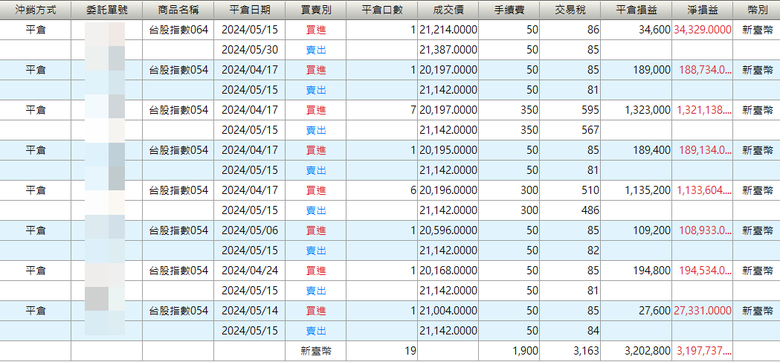Viewport: 780px width, 362px height.
Task: Select the 台股指數064 product cell
Action: click(x=178, y=30)
